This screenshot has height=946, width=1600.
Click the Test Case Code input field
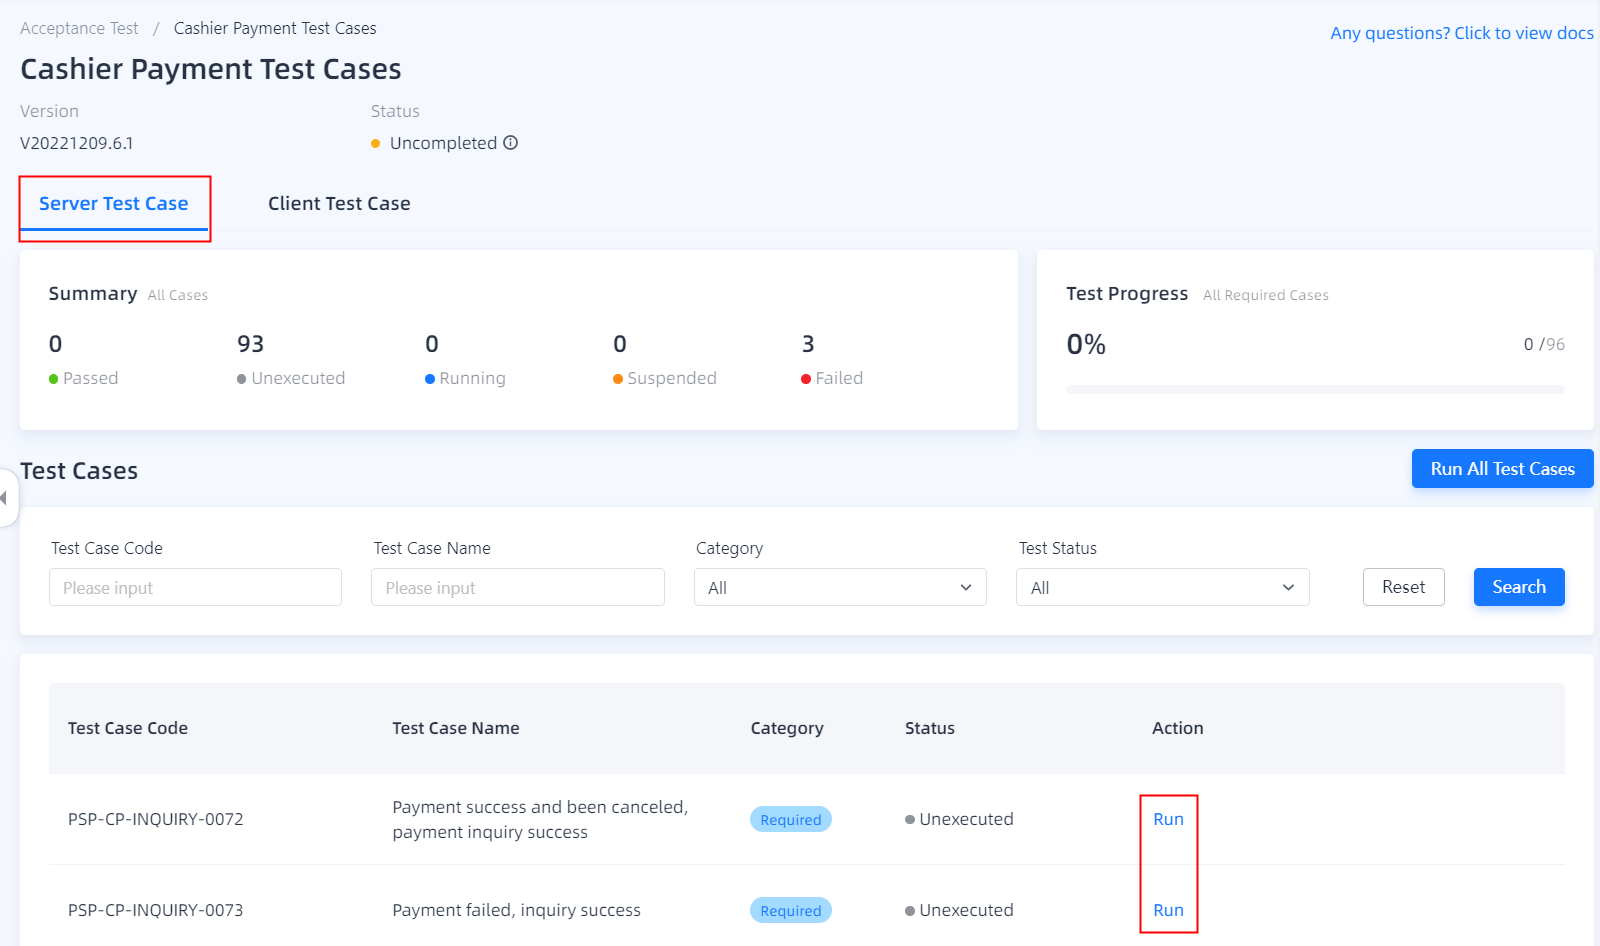[x=195, y=587]
